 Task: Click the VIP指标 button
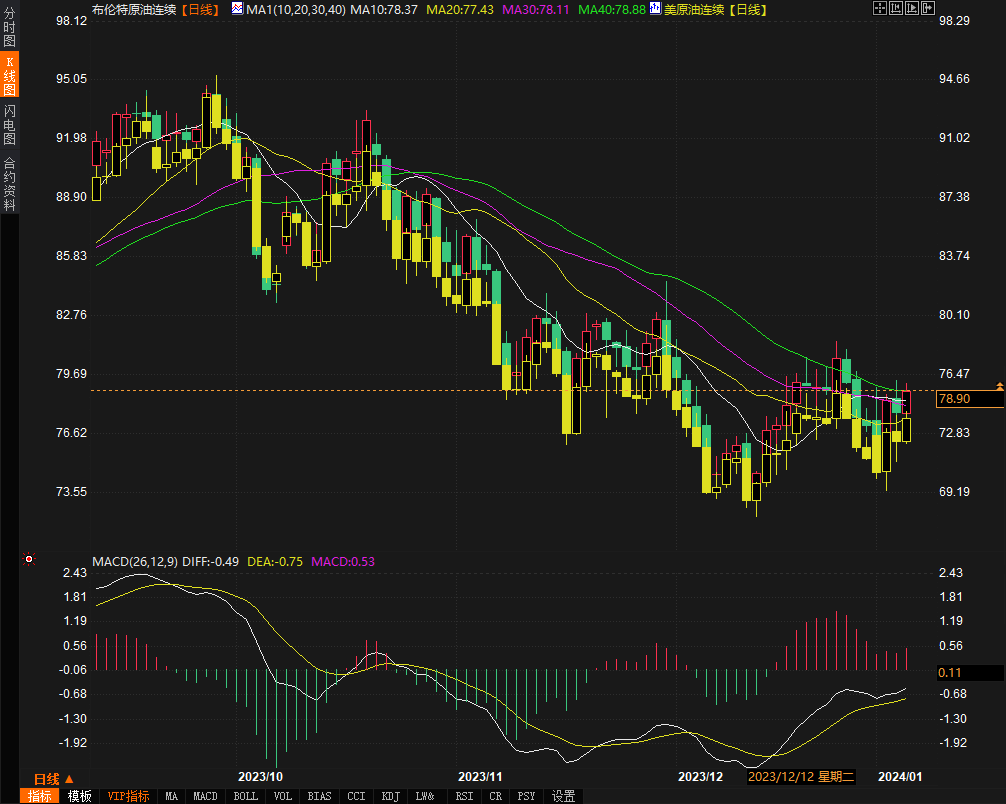(129, 796)
